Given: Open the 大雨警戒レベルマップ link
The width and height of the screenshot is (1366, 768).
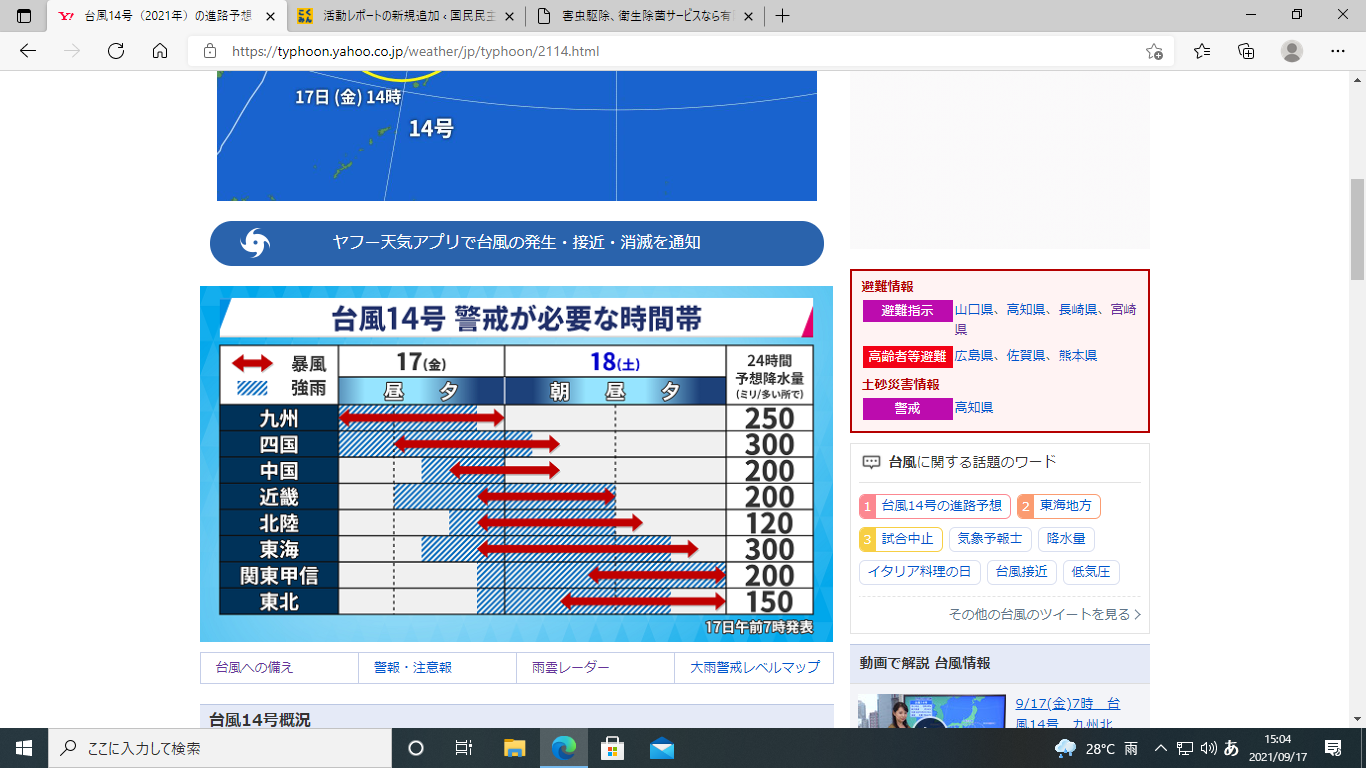Looking at the screenshot, I should (754, 668).
